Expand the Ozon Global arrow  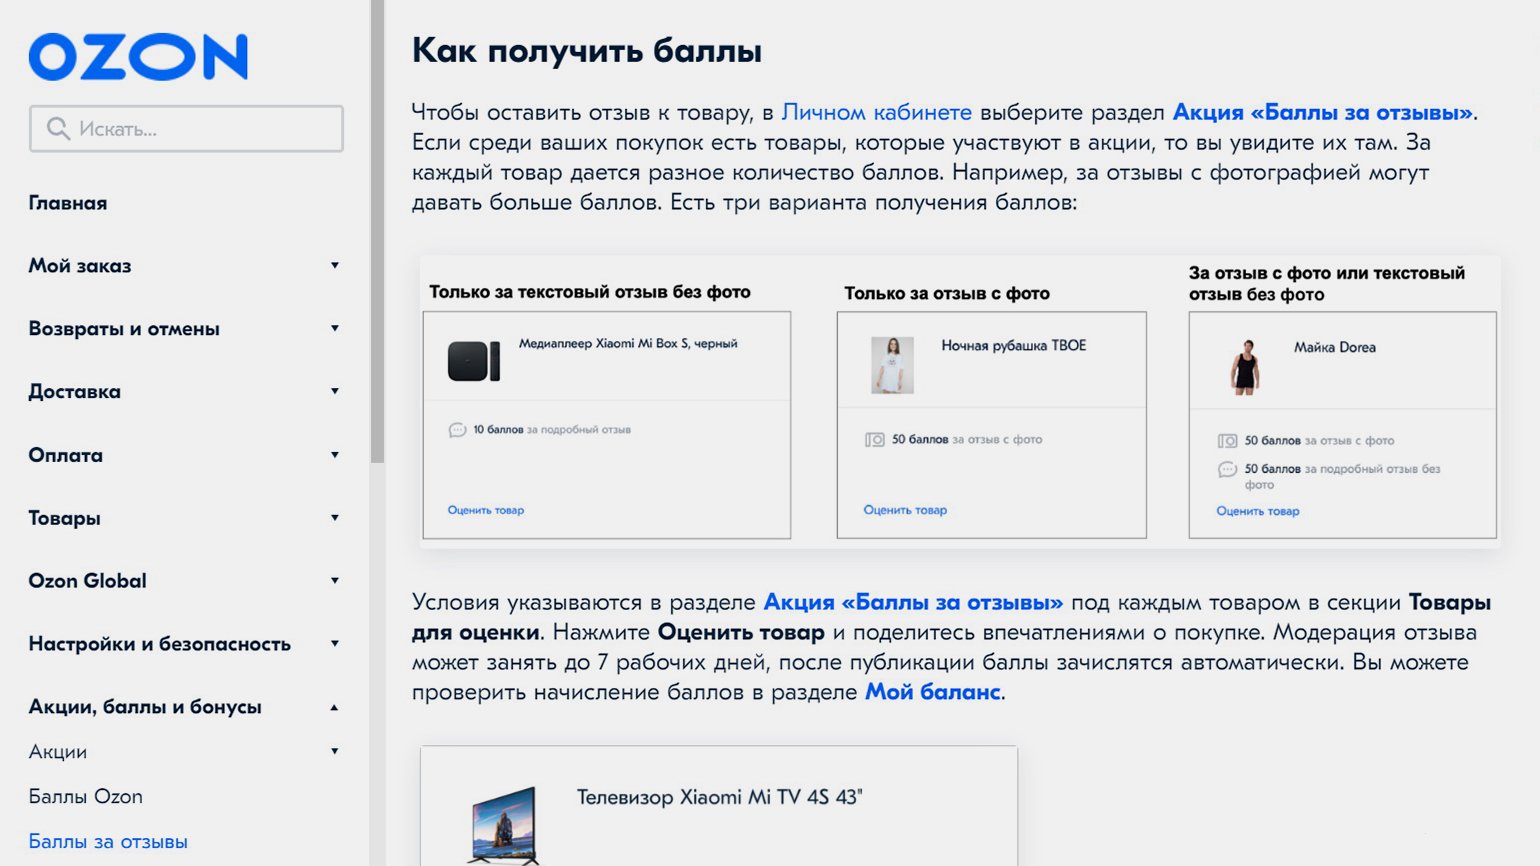pyautogui.click(x=335, y=580)
